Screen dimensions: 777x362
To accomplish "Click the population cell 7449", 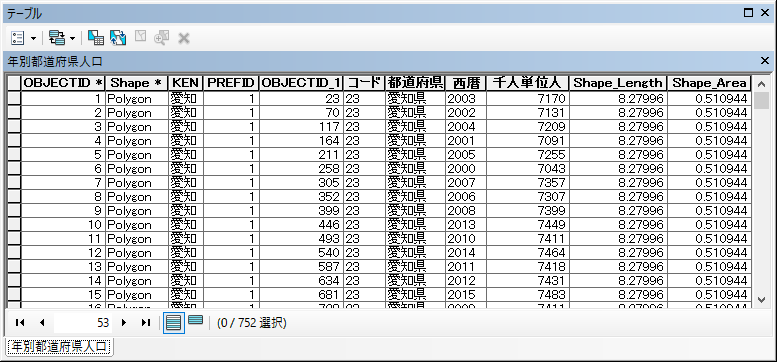I will 527,225.
